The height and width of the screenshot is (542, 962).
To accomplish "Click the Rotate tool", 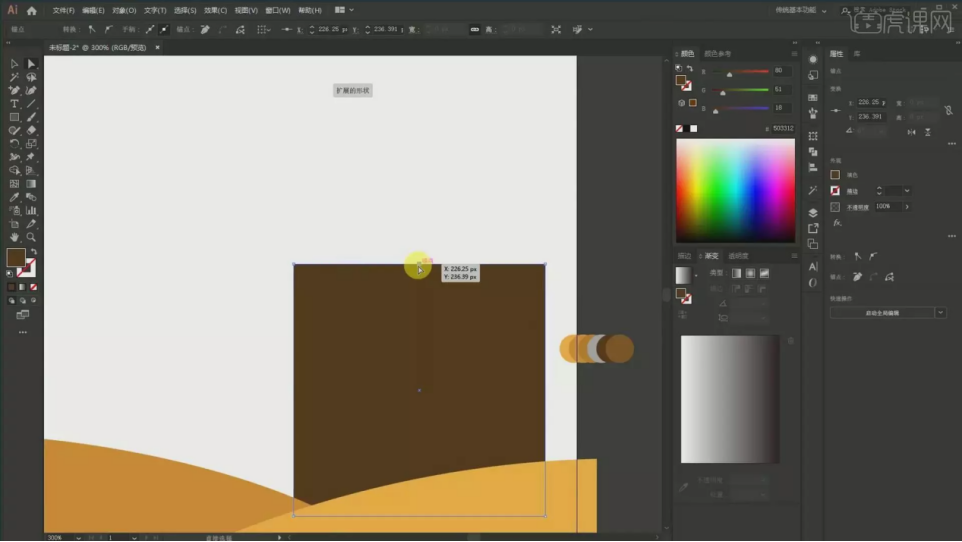I will tap(14, 144).
